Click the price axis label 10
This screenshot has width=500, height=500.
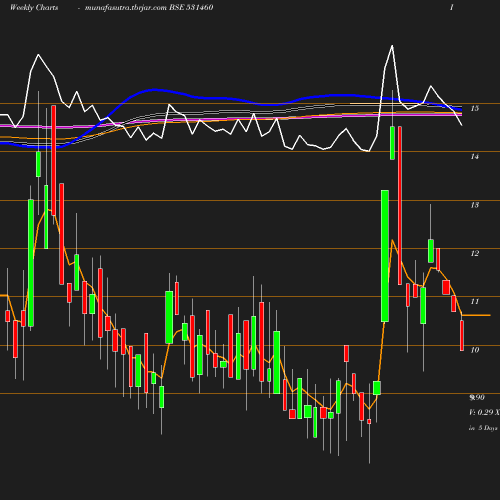pos(475,350)
